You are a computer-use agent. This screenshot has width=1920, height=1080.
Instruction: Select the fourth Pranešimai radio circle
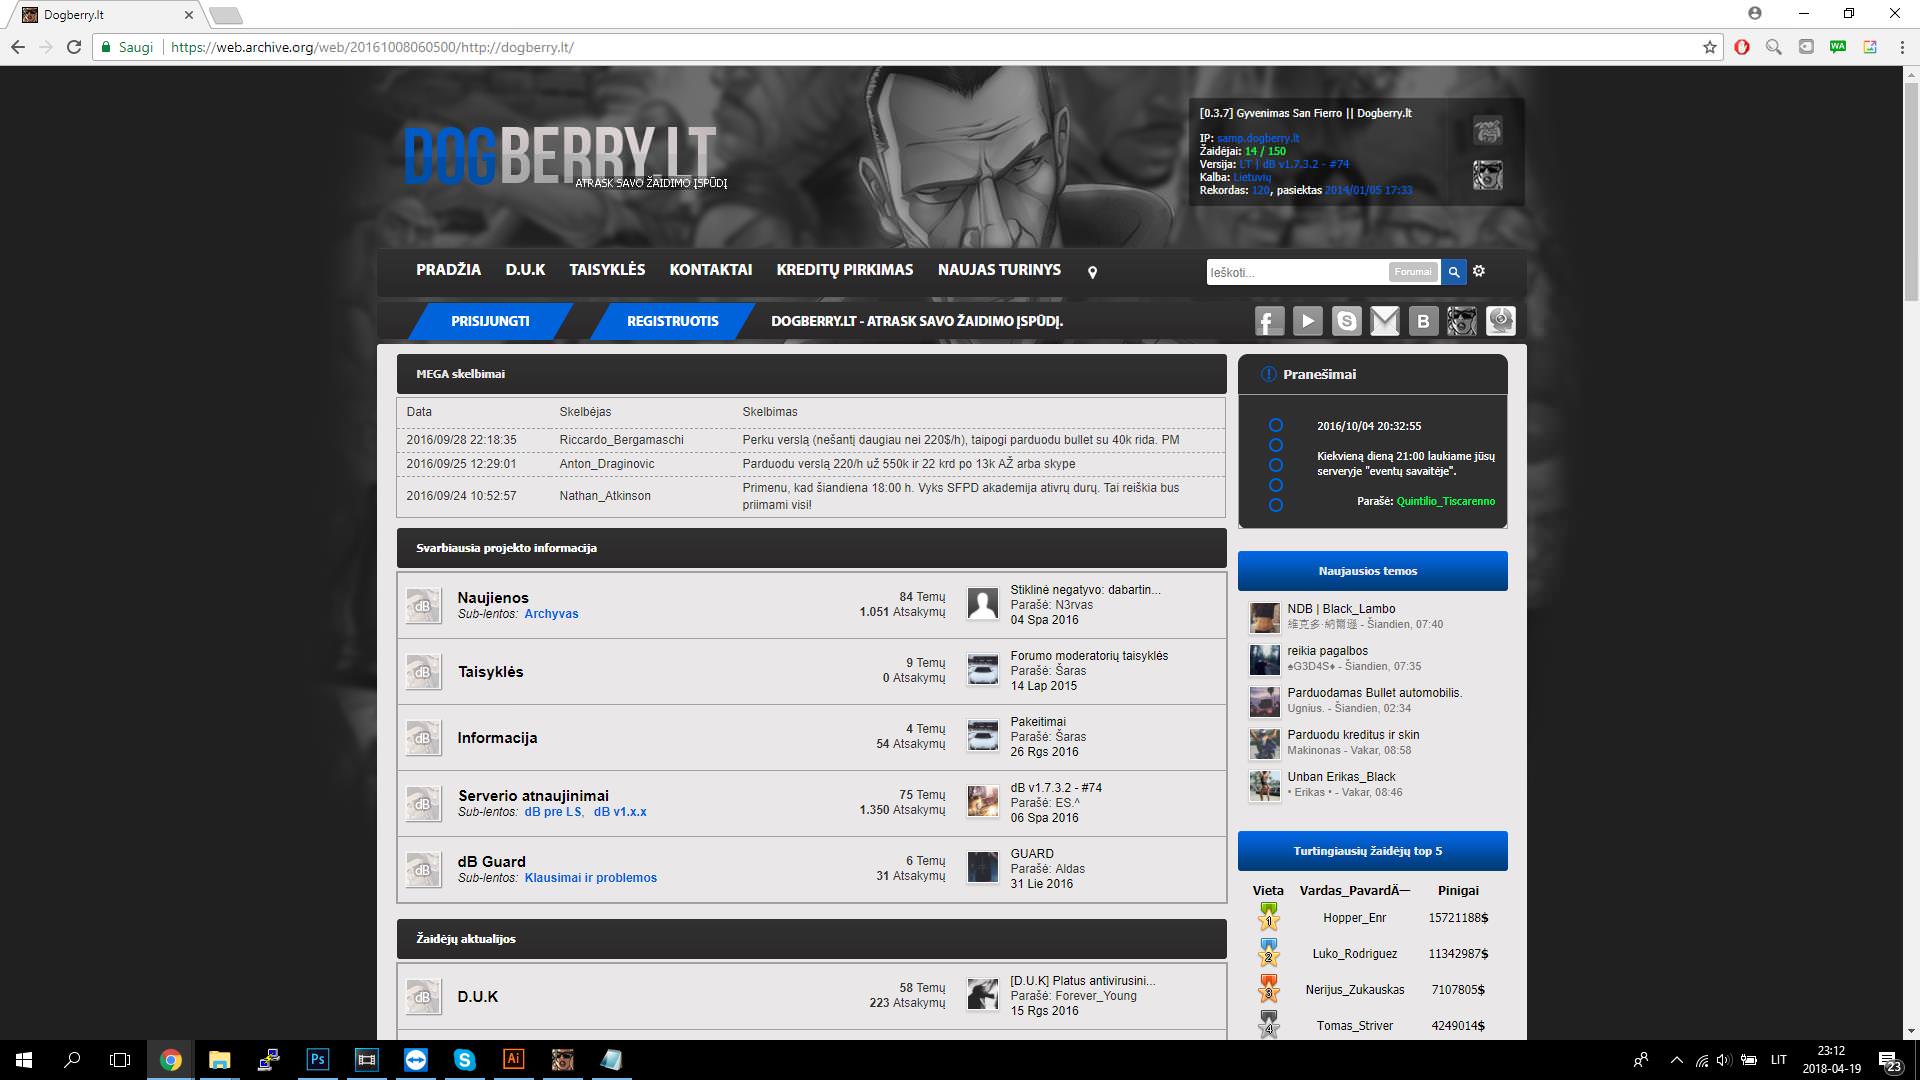click(1276, 485)
